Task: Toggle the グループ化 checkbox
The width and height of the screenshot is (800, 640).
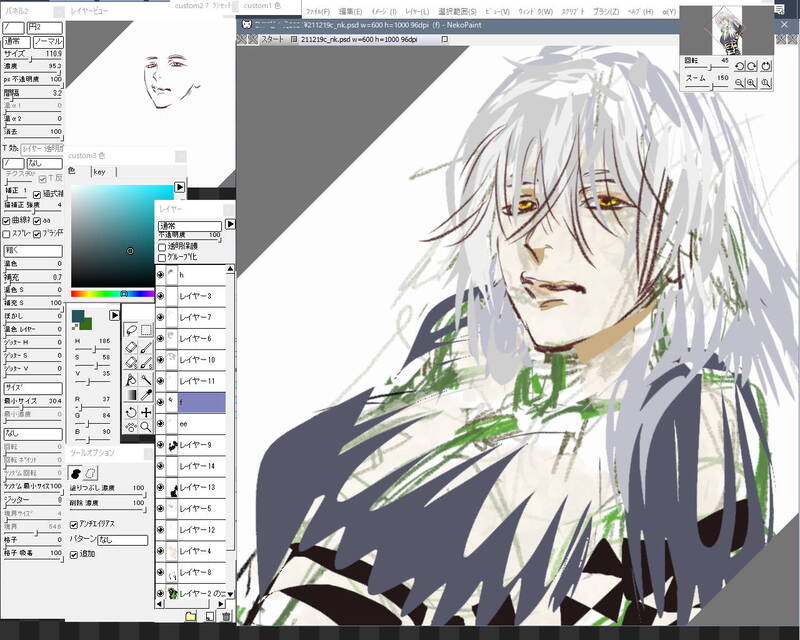Action: (162, 257)
